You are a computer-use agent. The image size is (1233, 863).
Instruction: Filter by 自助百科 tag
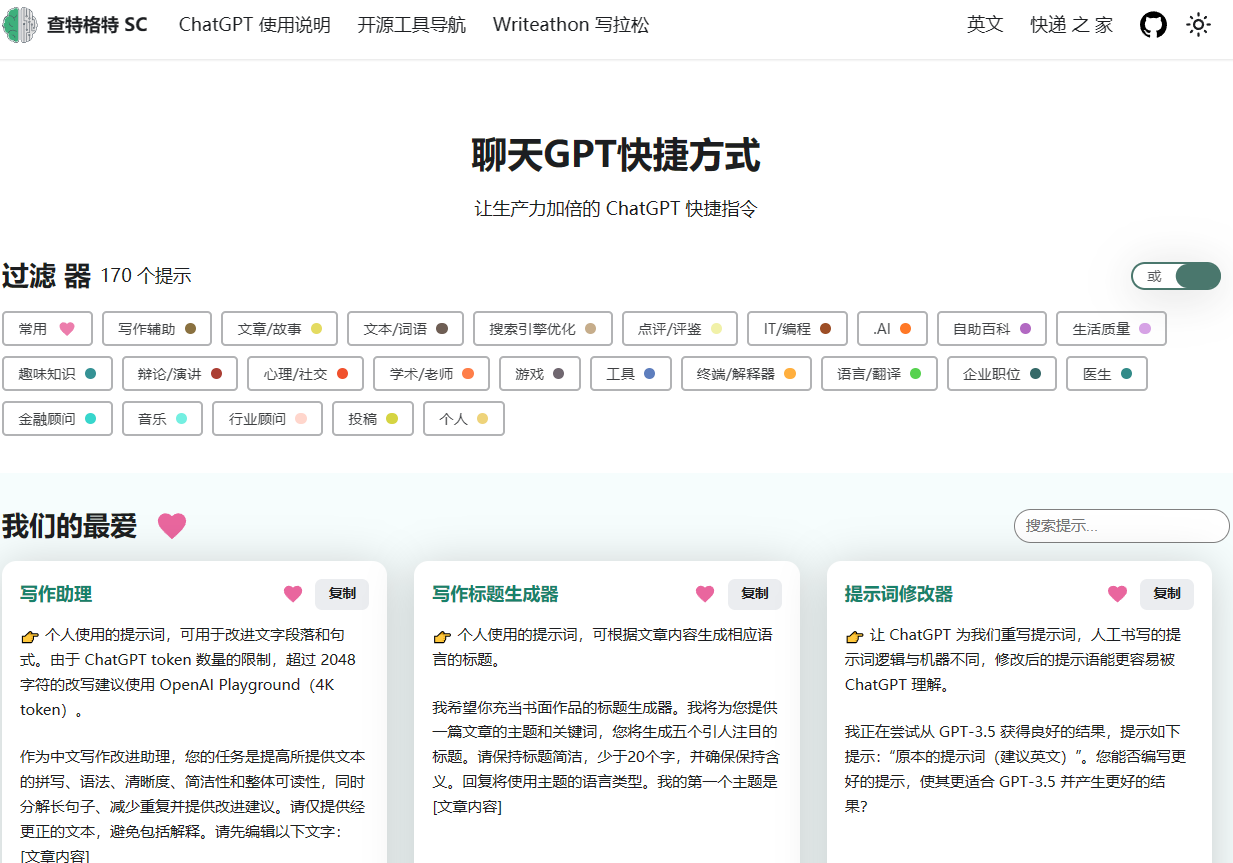992,328
